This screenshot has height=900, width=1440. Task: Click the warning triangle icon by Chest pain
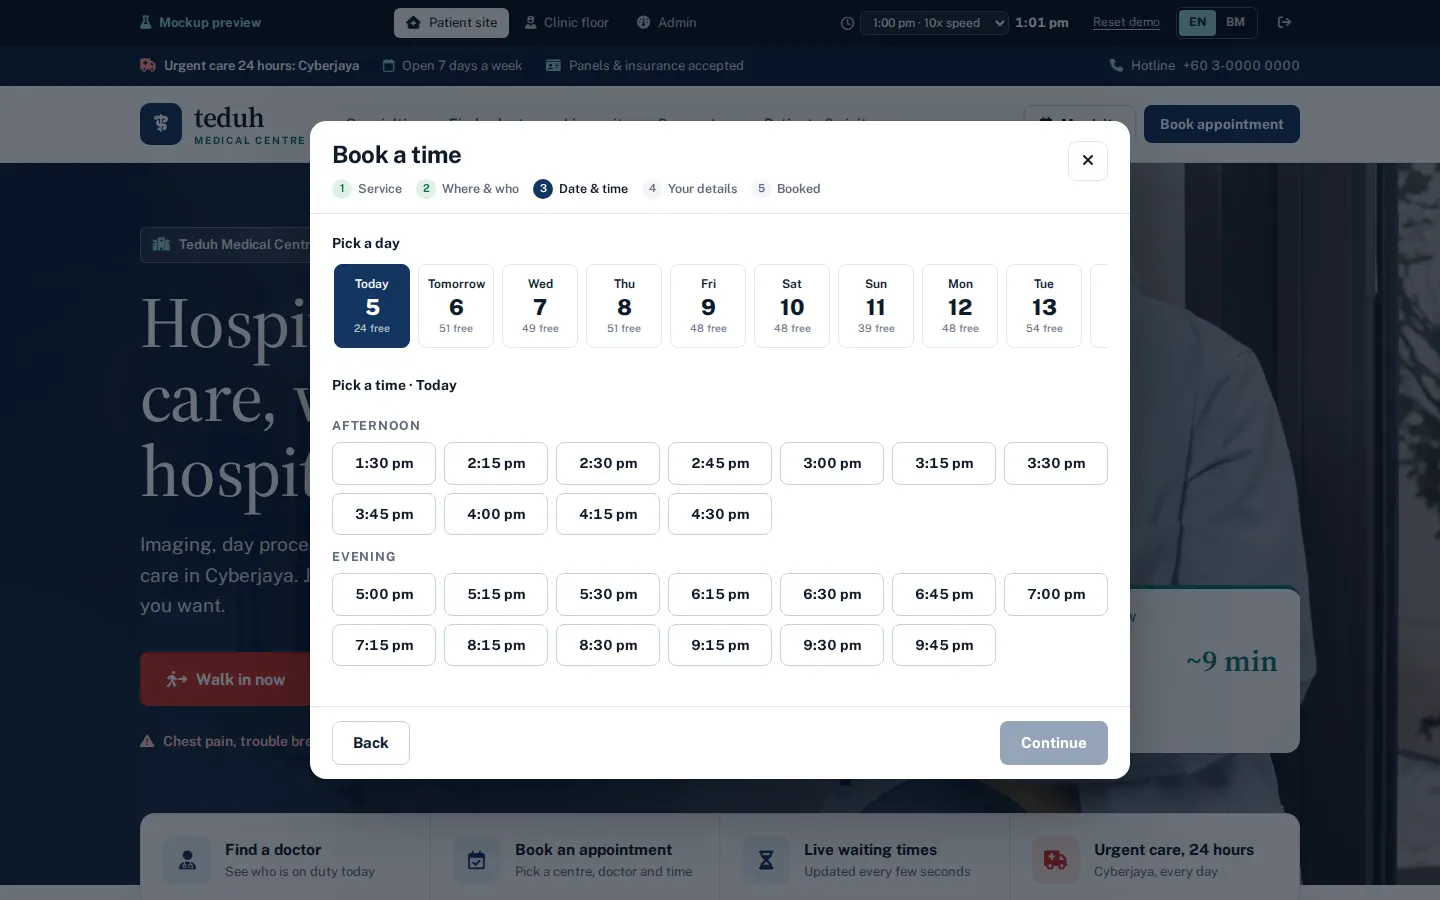pyautogui.click(x=147, y=741)
